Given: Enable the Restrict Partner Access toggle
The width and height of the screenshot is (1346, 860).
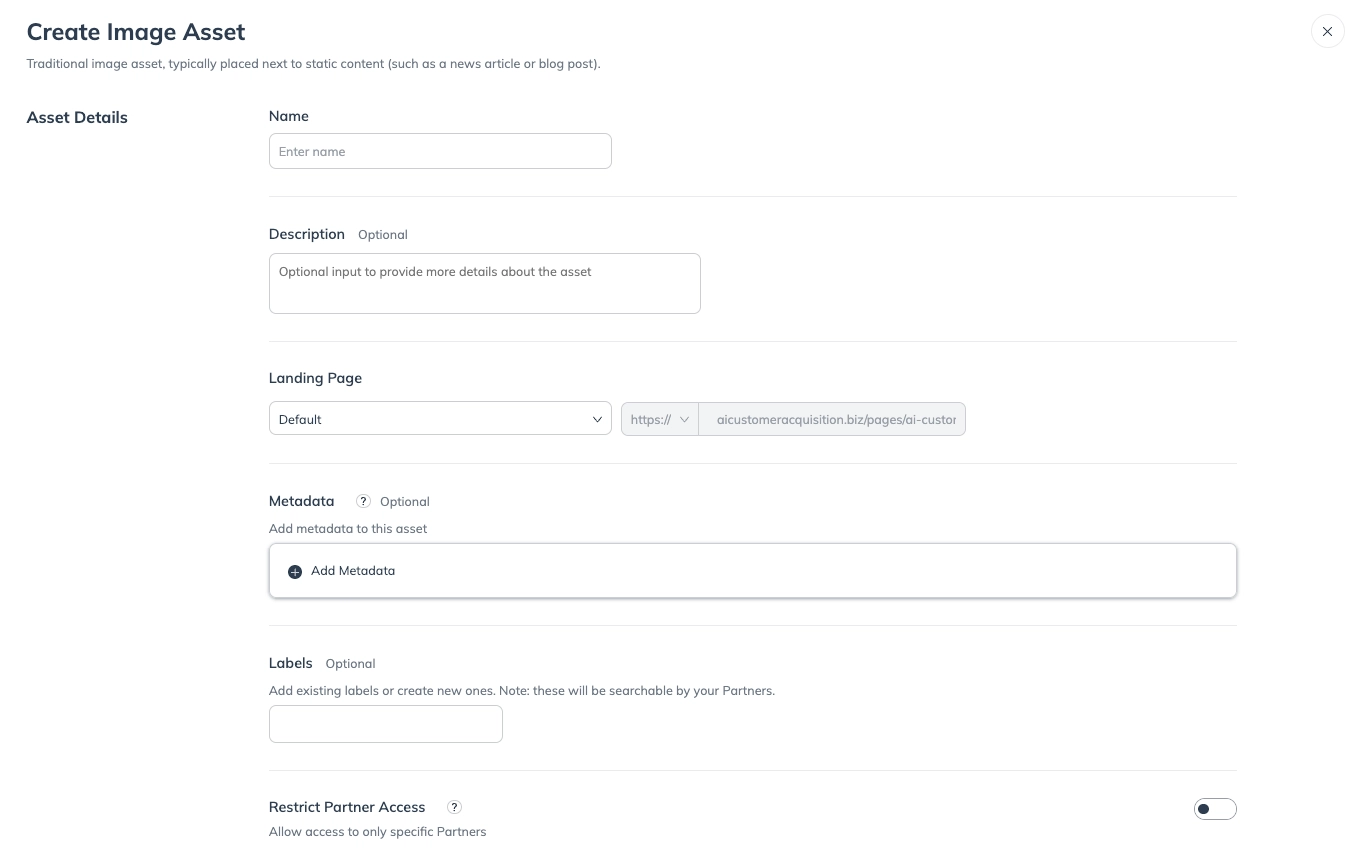Looking at the screenshot, I should [x=1214, y=809].
